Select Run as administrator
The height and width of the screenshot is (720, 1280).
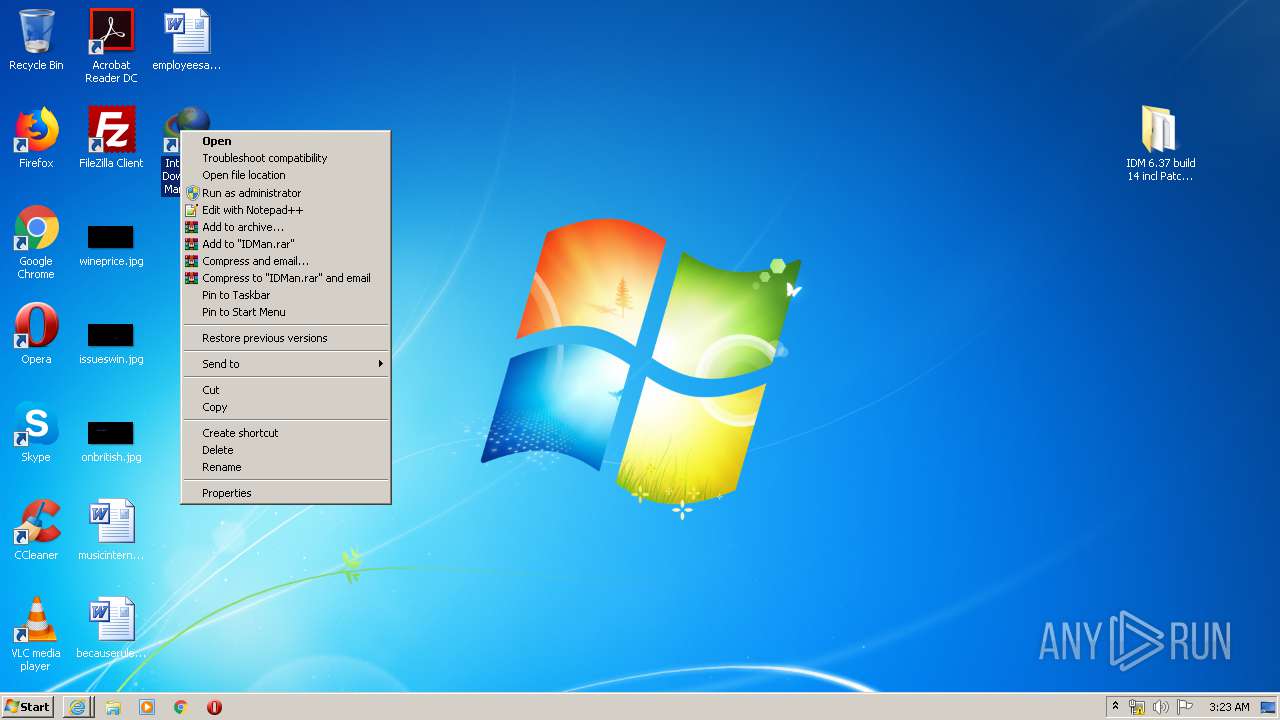click(286, 193)
